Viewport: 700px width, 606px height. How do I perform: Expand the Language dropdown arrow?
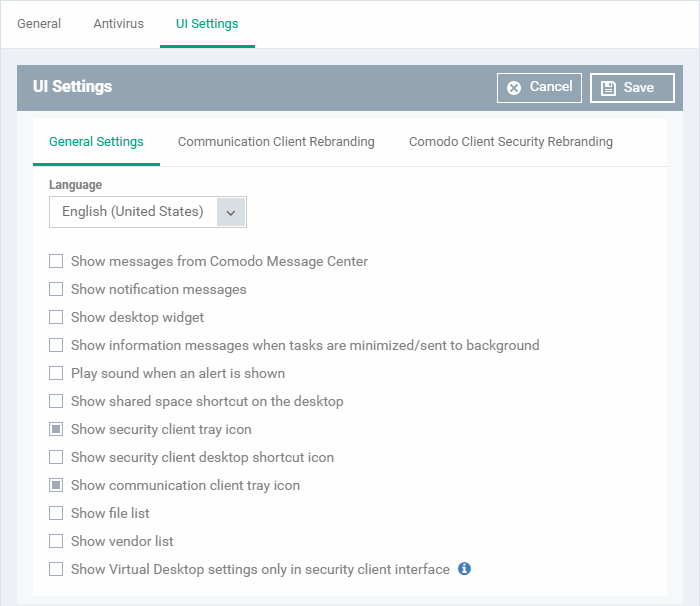231,213
